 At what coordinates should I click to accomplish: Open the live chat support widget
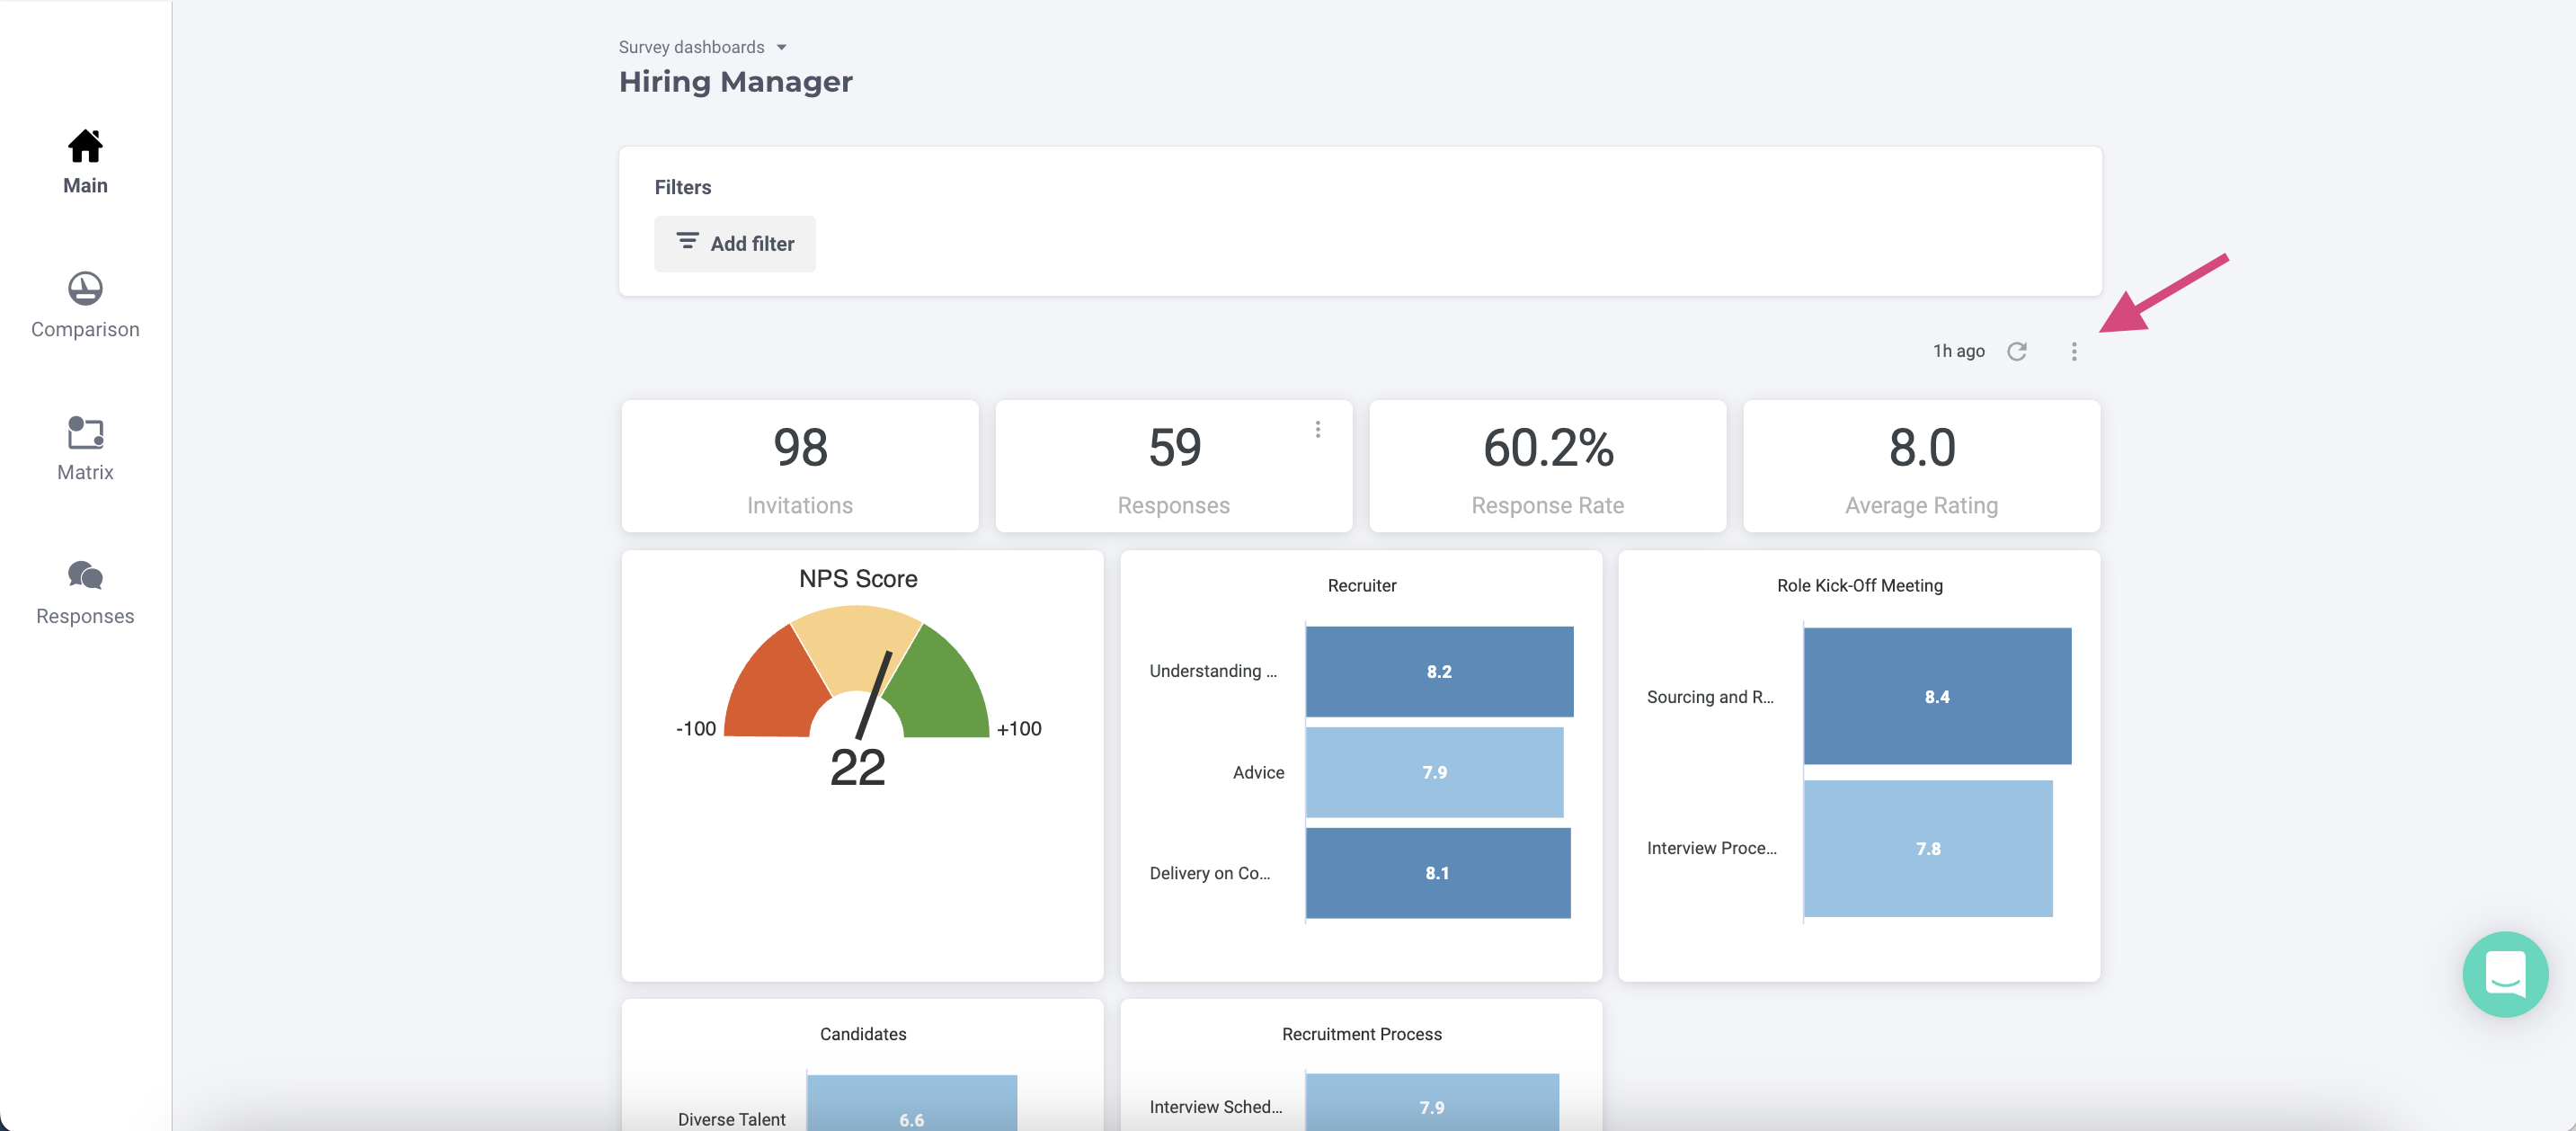coord(2504,973)
